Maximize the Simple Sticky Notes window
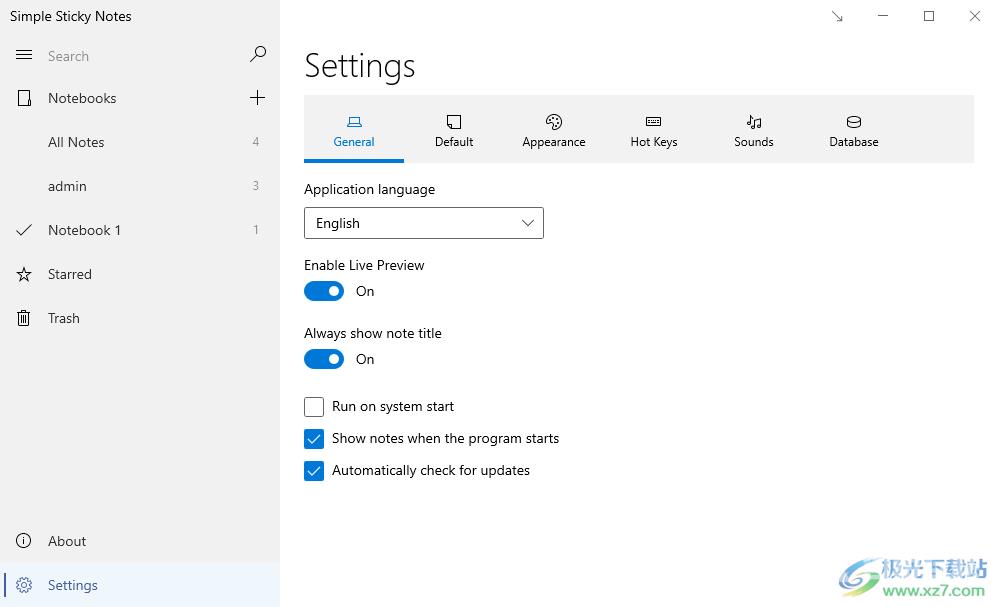The height and width of the screenshot is (607, 998). [929, 16]
